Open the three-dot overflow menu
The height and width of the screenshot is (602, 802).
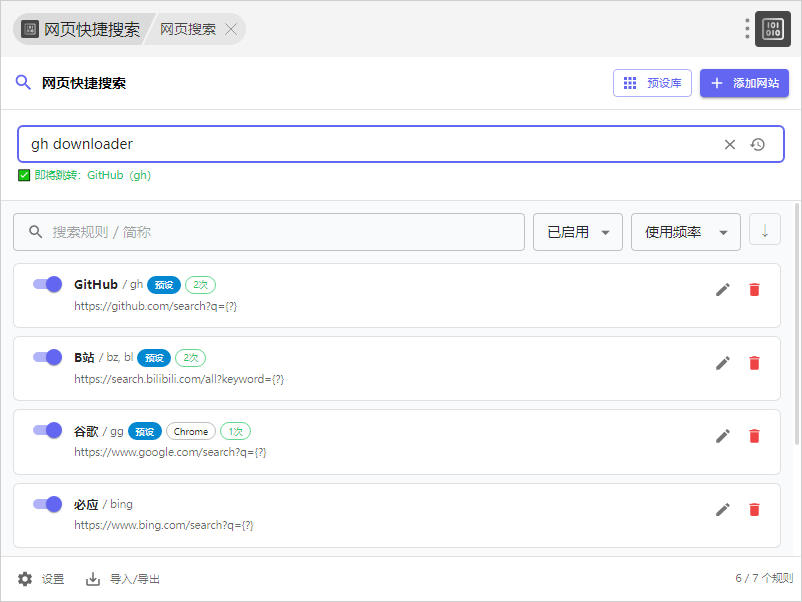[x=747, y=28]
